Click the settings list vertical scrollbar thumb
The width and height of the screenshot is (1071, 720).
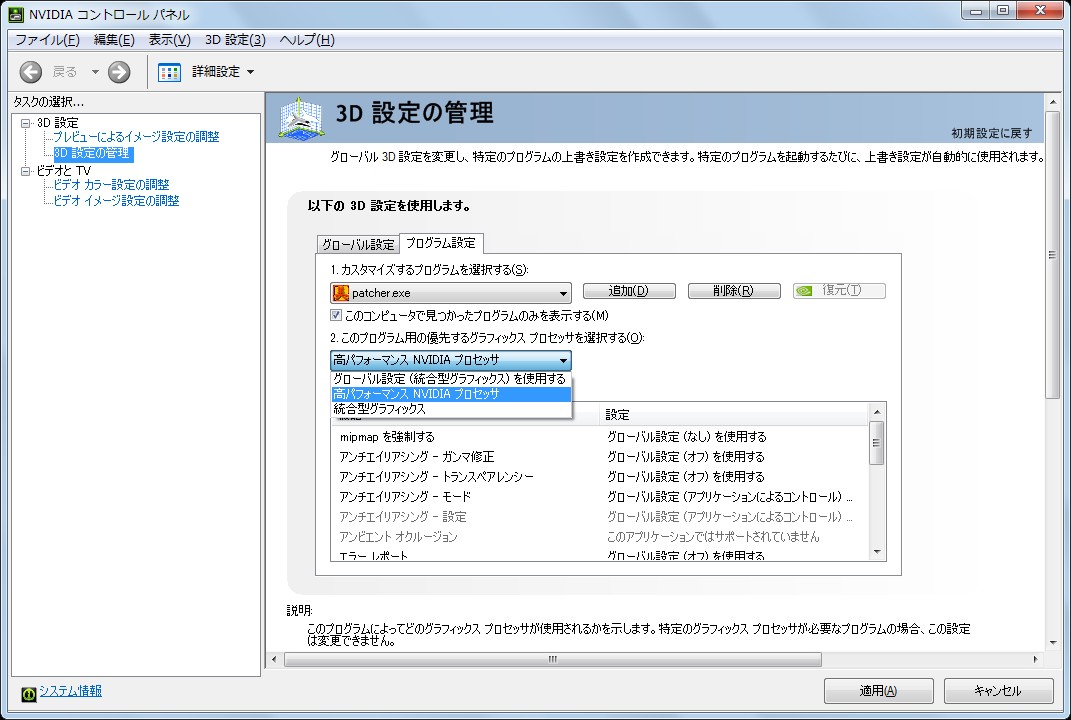(877, 443)
